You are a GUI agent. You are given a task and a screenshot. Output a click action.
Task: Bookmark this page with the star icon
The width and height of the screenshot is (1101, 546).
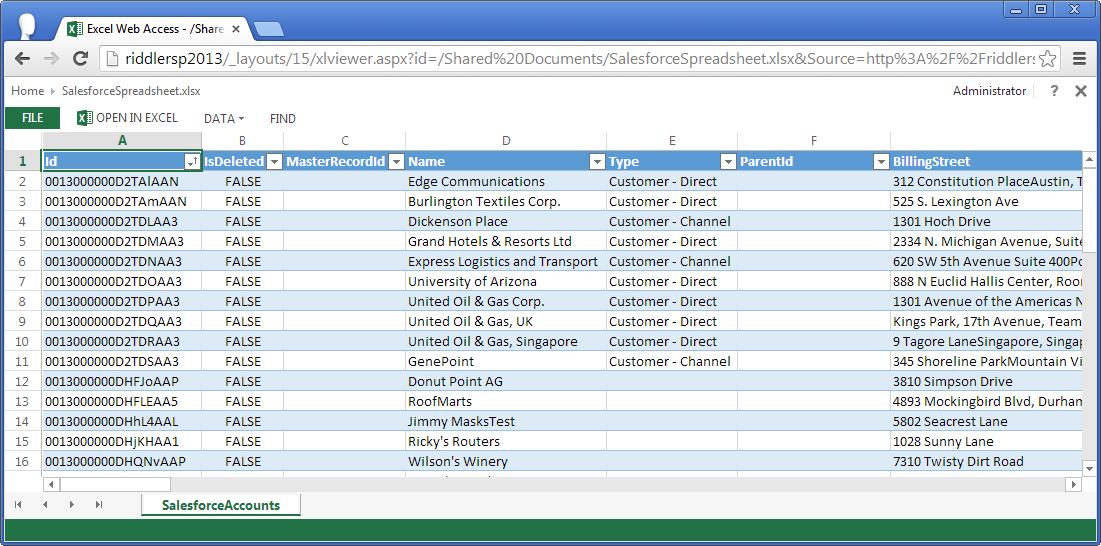pyautogui.click(x=1047, y=59)
